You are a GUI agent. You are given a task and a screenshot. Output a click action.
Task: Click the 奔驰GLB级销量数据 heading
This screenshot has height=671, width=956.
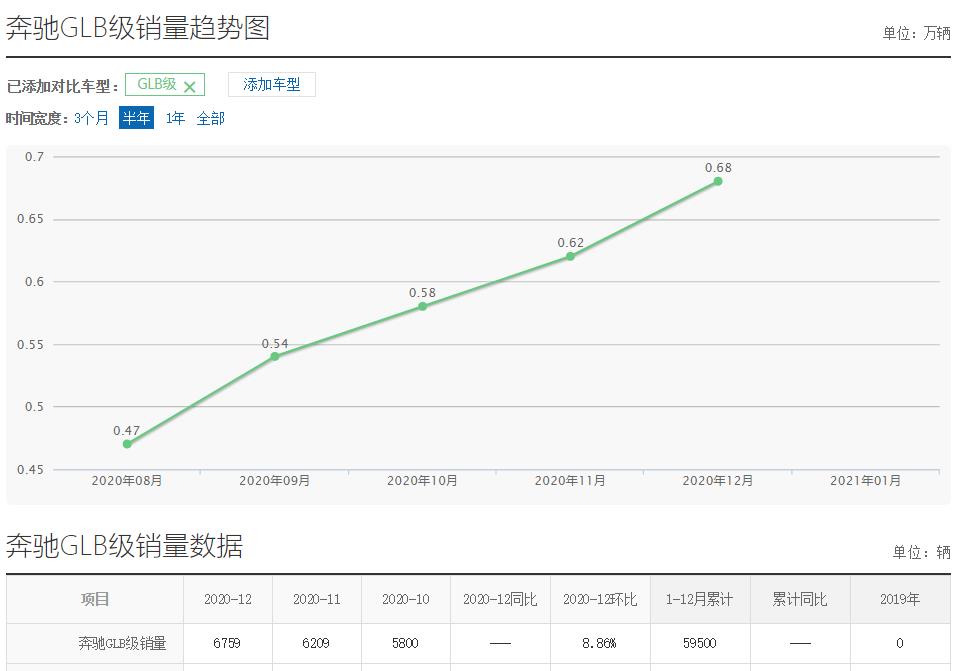coord(124,545)
